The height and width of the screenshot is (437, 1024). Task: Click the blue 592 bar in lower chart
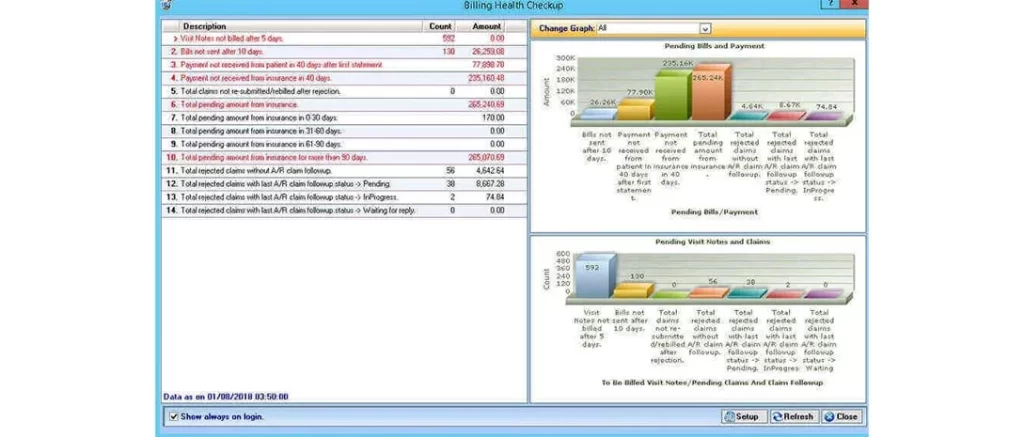click(x=595, y=276)
